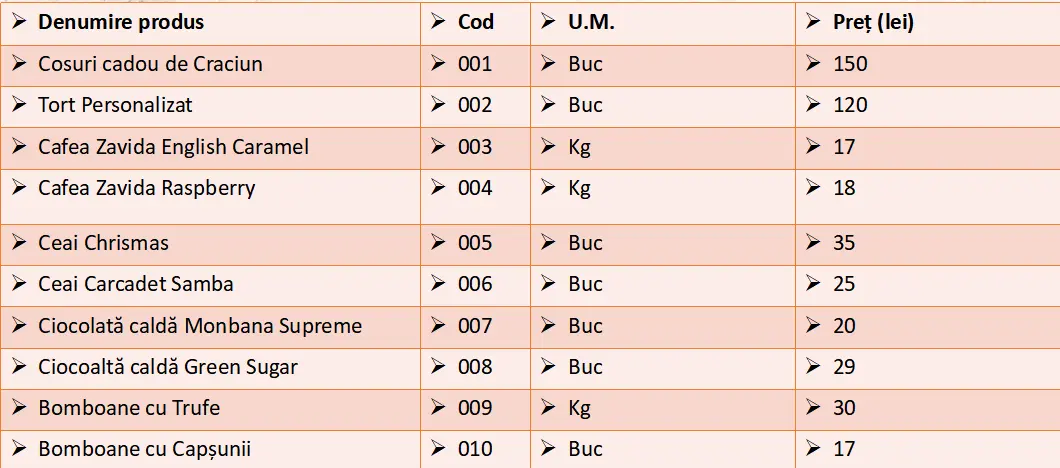This screenshot has width=1060, height=468.
Task: Select price 29 in the Green Sugar row
Action: 844,367
